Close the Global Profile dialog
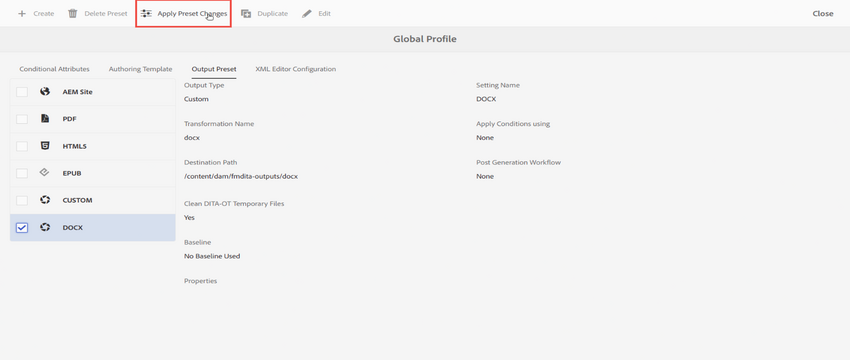850x360 pixels. [x=822, y=14]
